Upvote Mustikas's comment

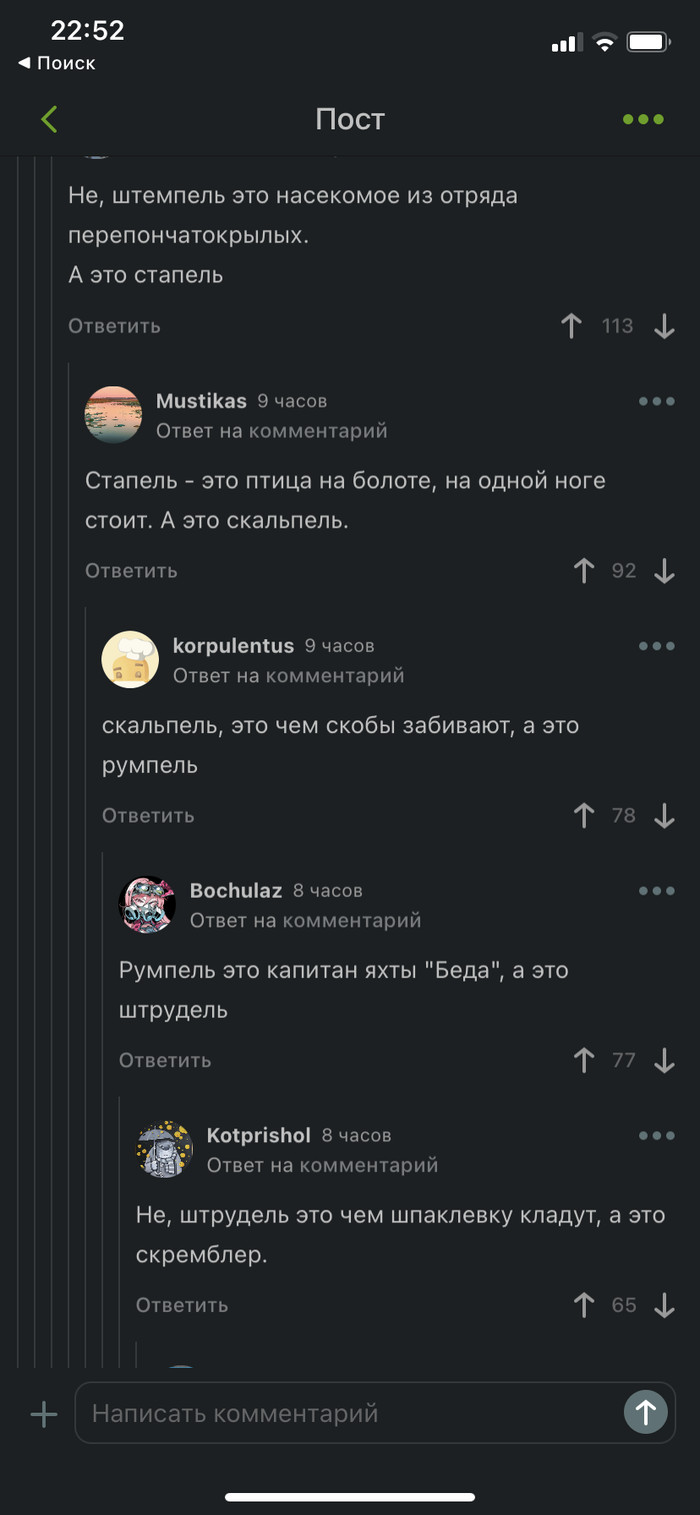coord(584,571)
